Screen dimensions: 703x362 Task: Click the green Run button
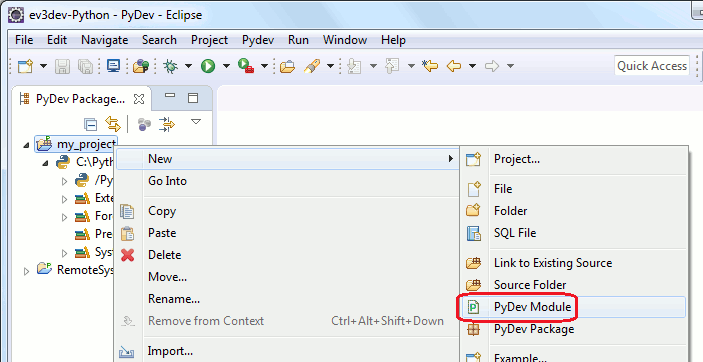208,66
